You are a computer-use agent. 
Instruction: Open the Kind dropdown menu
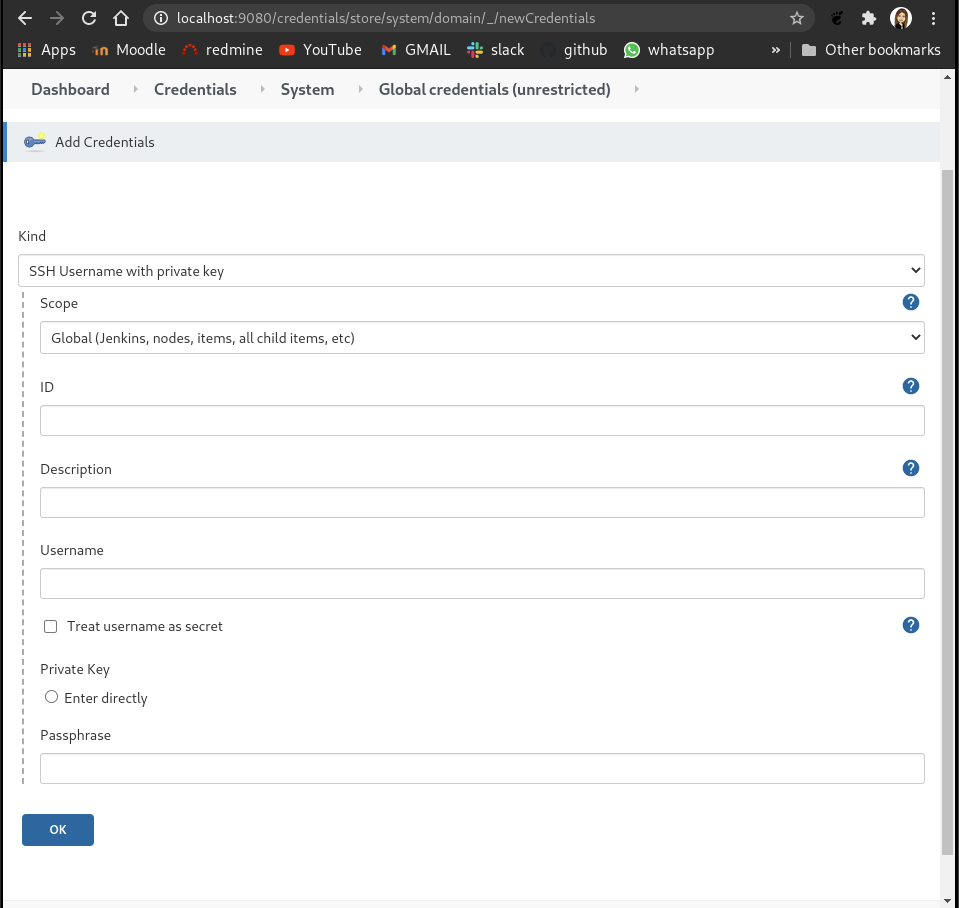click(x=471, y=270)
